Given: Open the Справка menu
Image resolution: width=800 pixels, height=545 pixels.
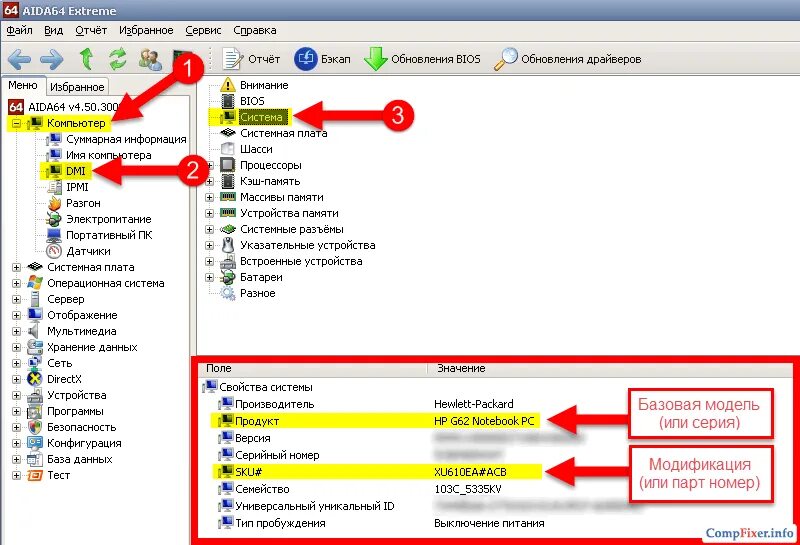Looking at the screenshot, I should (x=255, y=31).
